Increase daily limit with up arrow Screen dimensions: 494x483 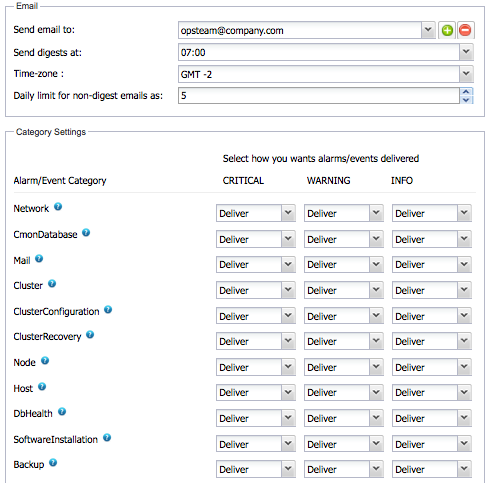pos(466,92)
